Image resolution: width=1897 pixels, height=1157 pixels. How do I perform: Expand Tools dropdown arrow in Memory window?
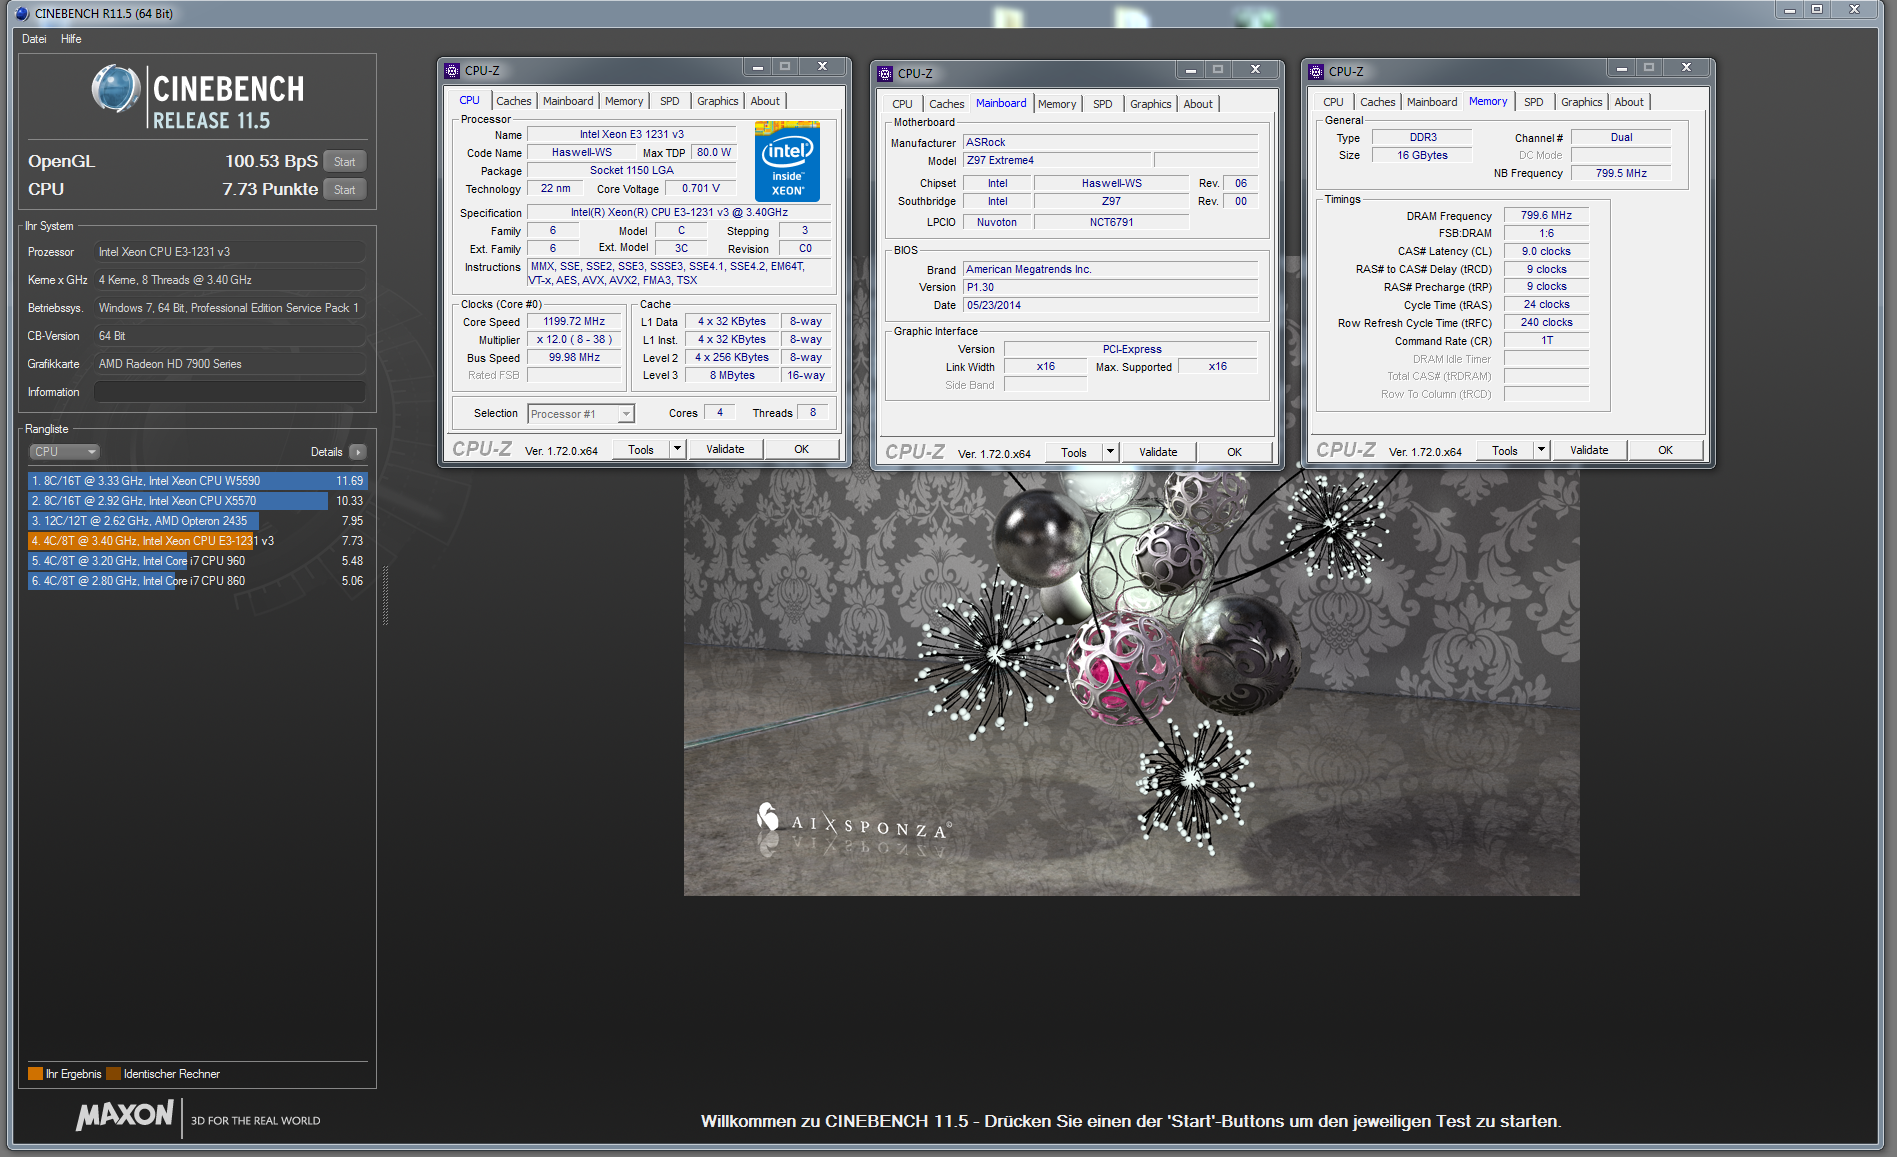pos(1541,450)
